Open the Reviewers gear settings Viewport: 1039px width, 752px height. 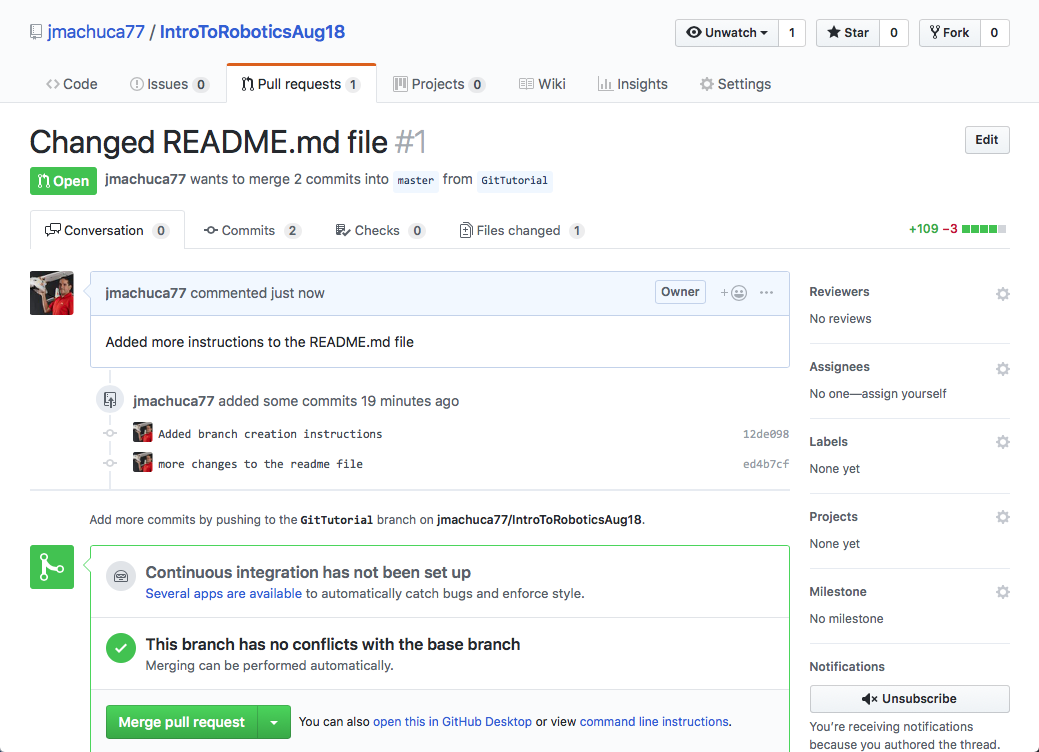pyautogui.click(x=1003, y=294)
